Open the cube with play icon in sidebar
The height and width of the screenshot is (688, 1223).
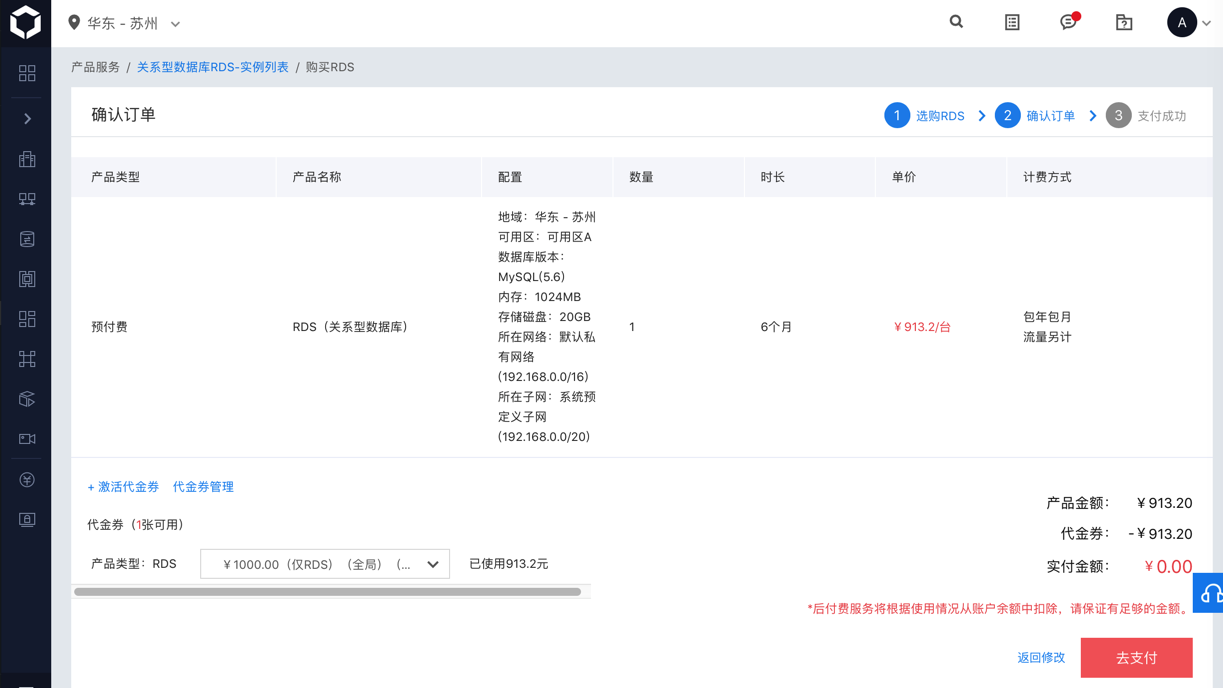[x=27, y=399]
